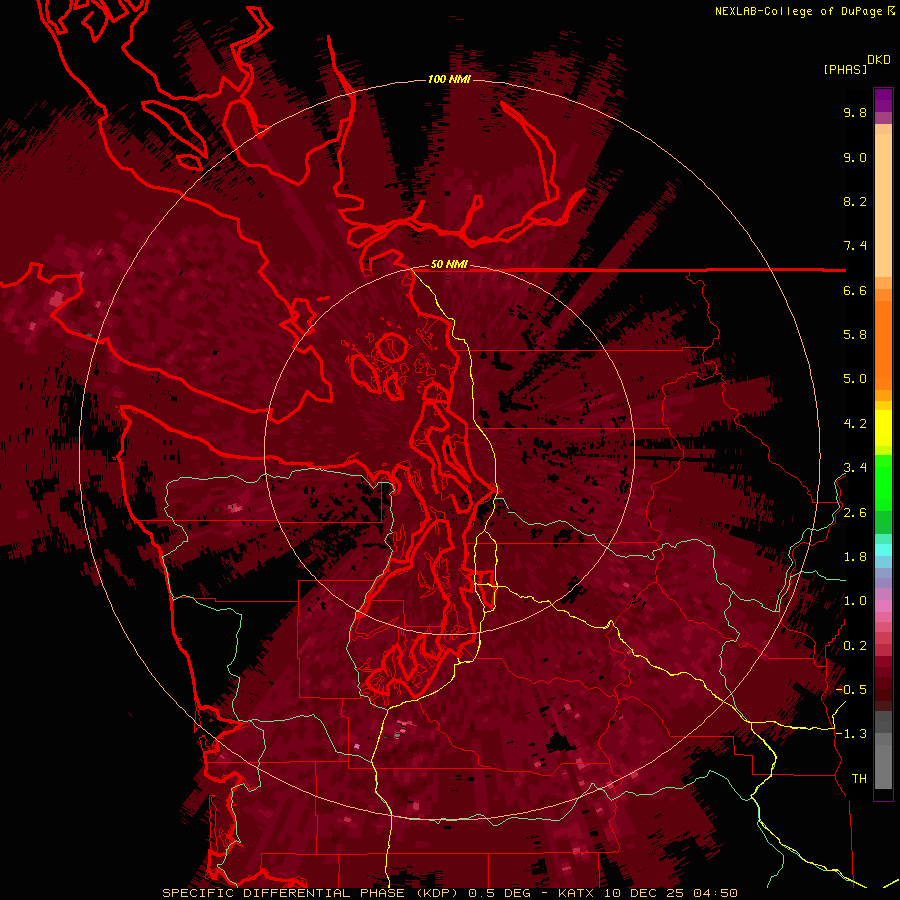Click the cyan segment of the color bar

tap(883, 549)
